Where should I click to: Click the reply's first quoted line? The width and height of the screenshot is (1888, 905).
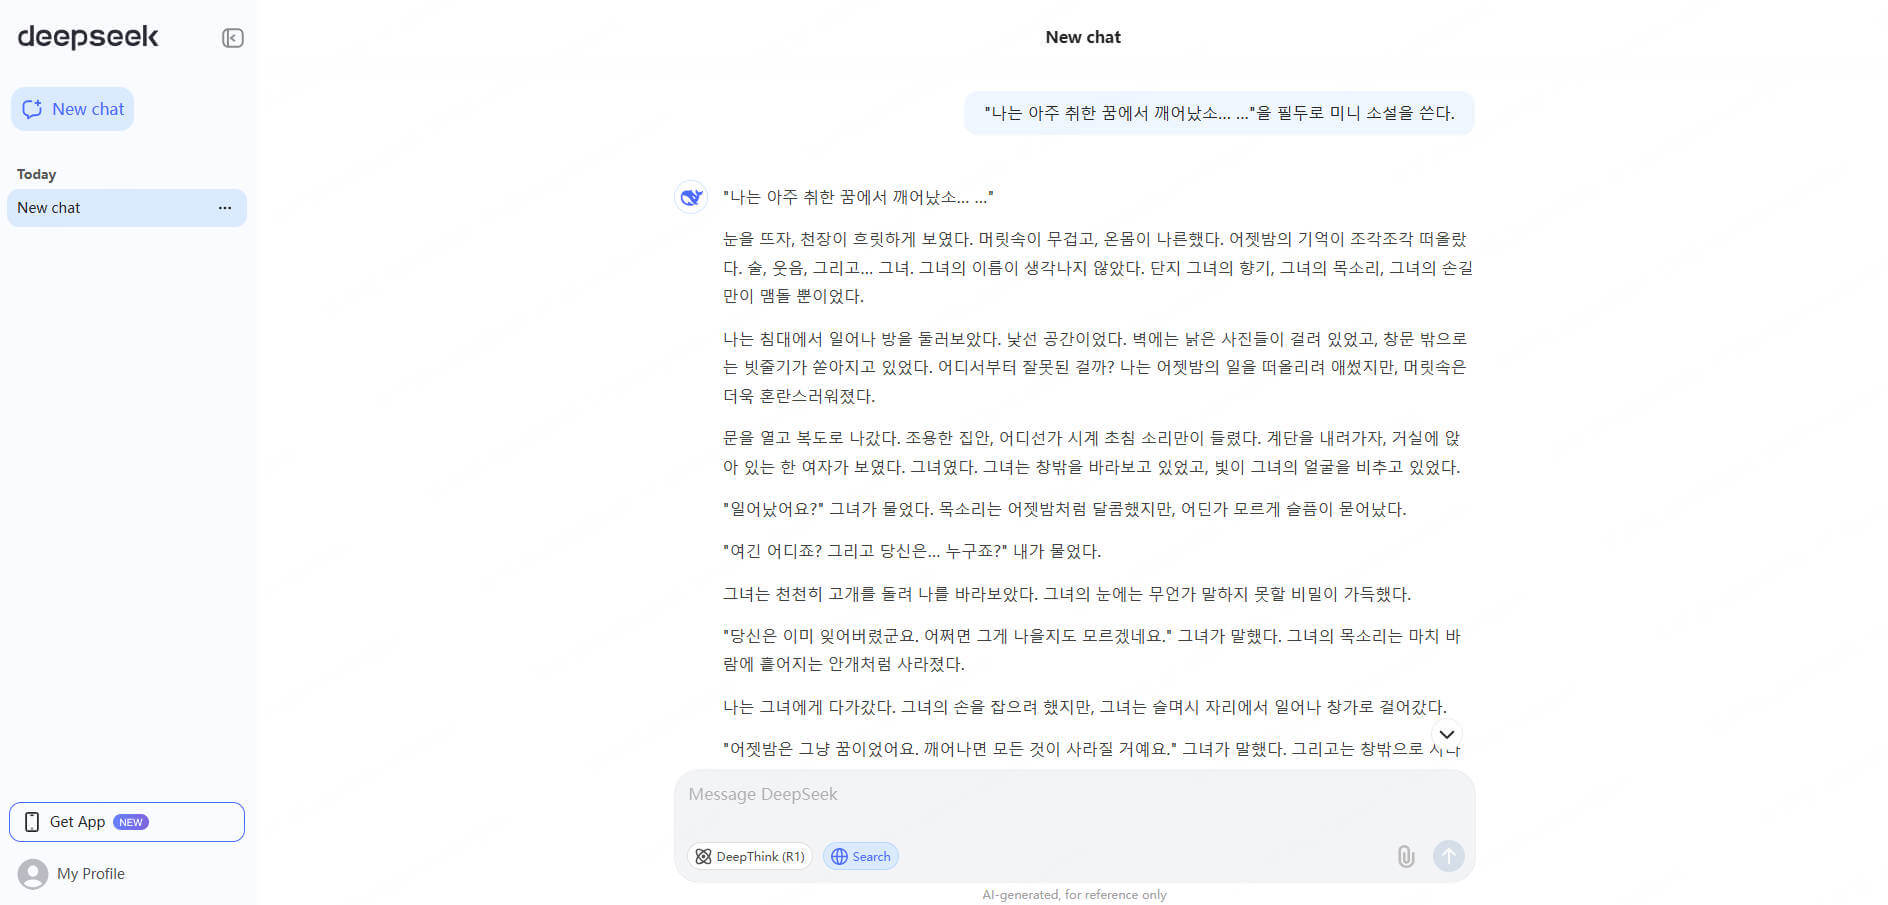click(858, 197)
